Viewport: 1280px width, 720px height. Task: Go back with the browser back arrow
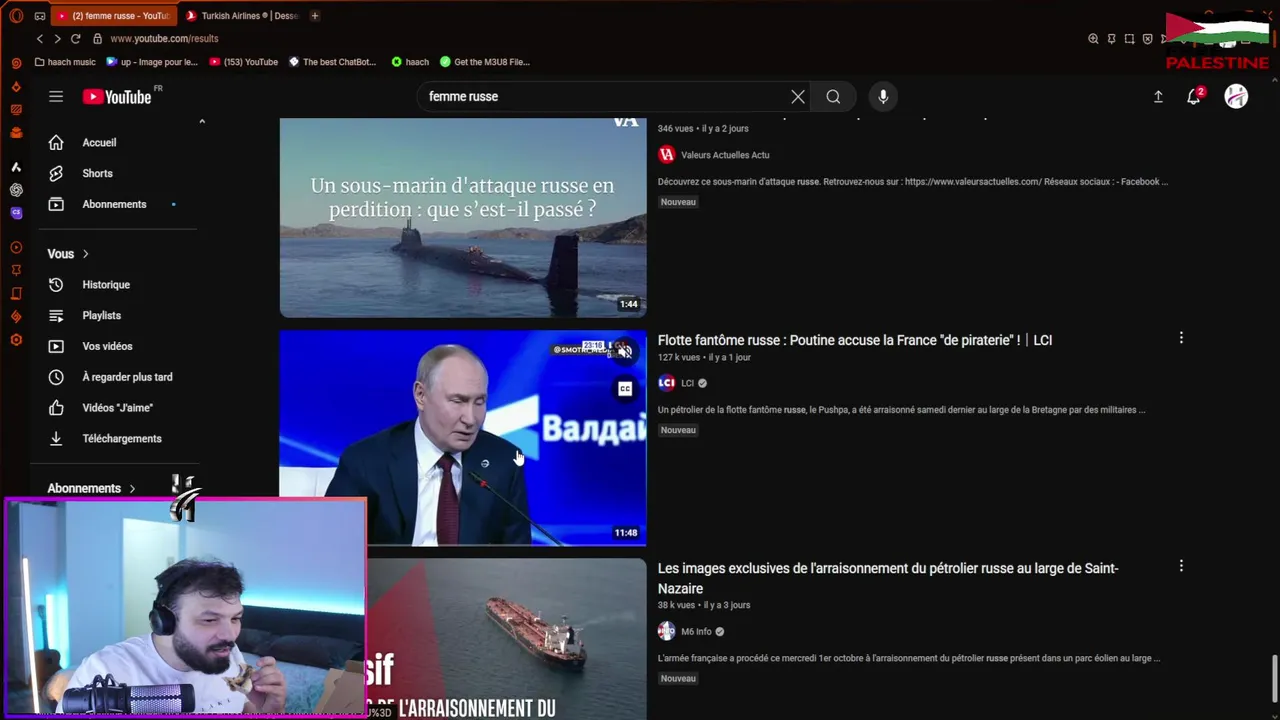tap(40, 38)
